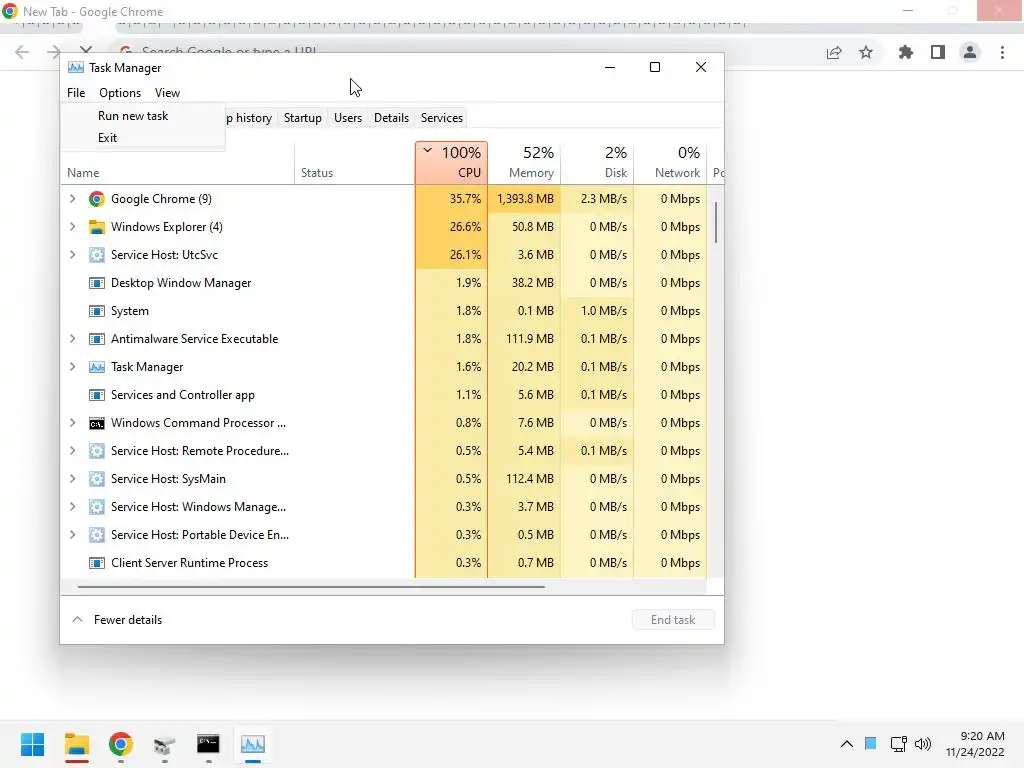The width and height of the screenshot is (1024, 768).
Task: Switch to the Startup tab
Action: 302,118
